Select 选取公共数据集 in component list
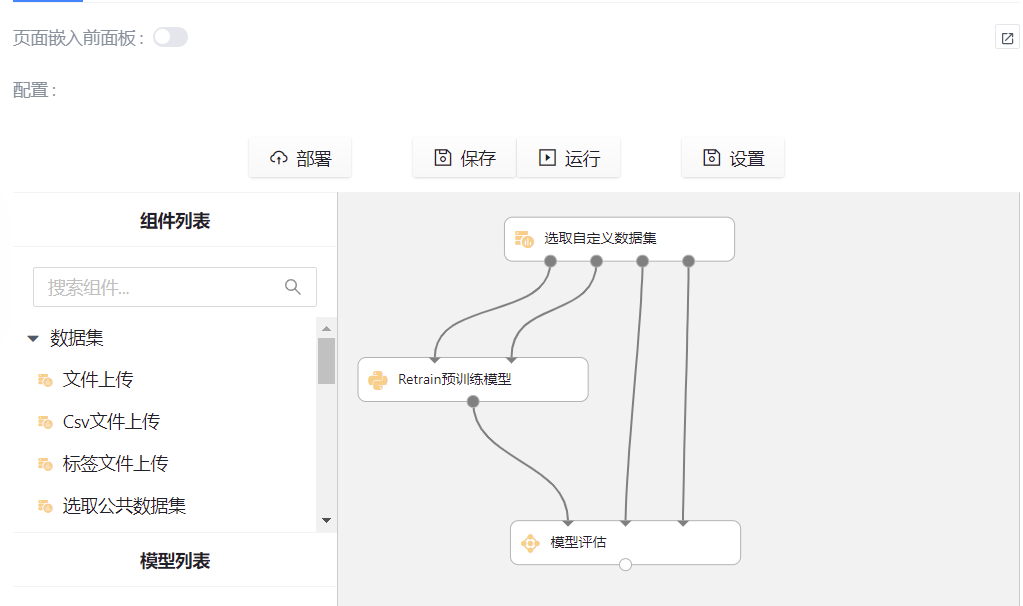 (124, 506)
